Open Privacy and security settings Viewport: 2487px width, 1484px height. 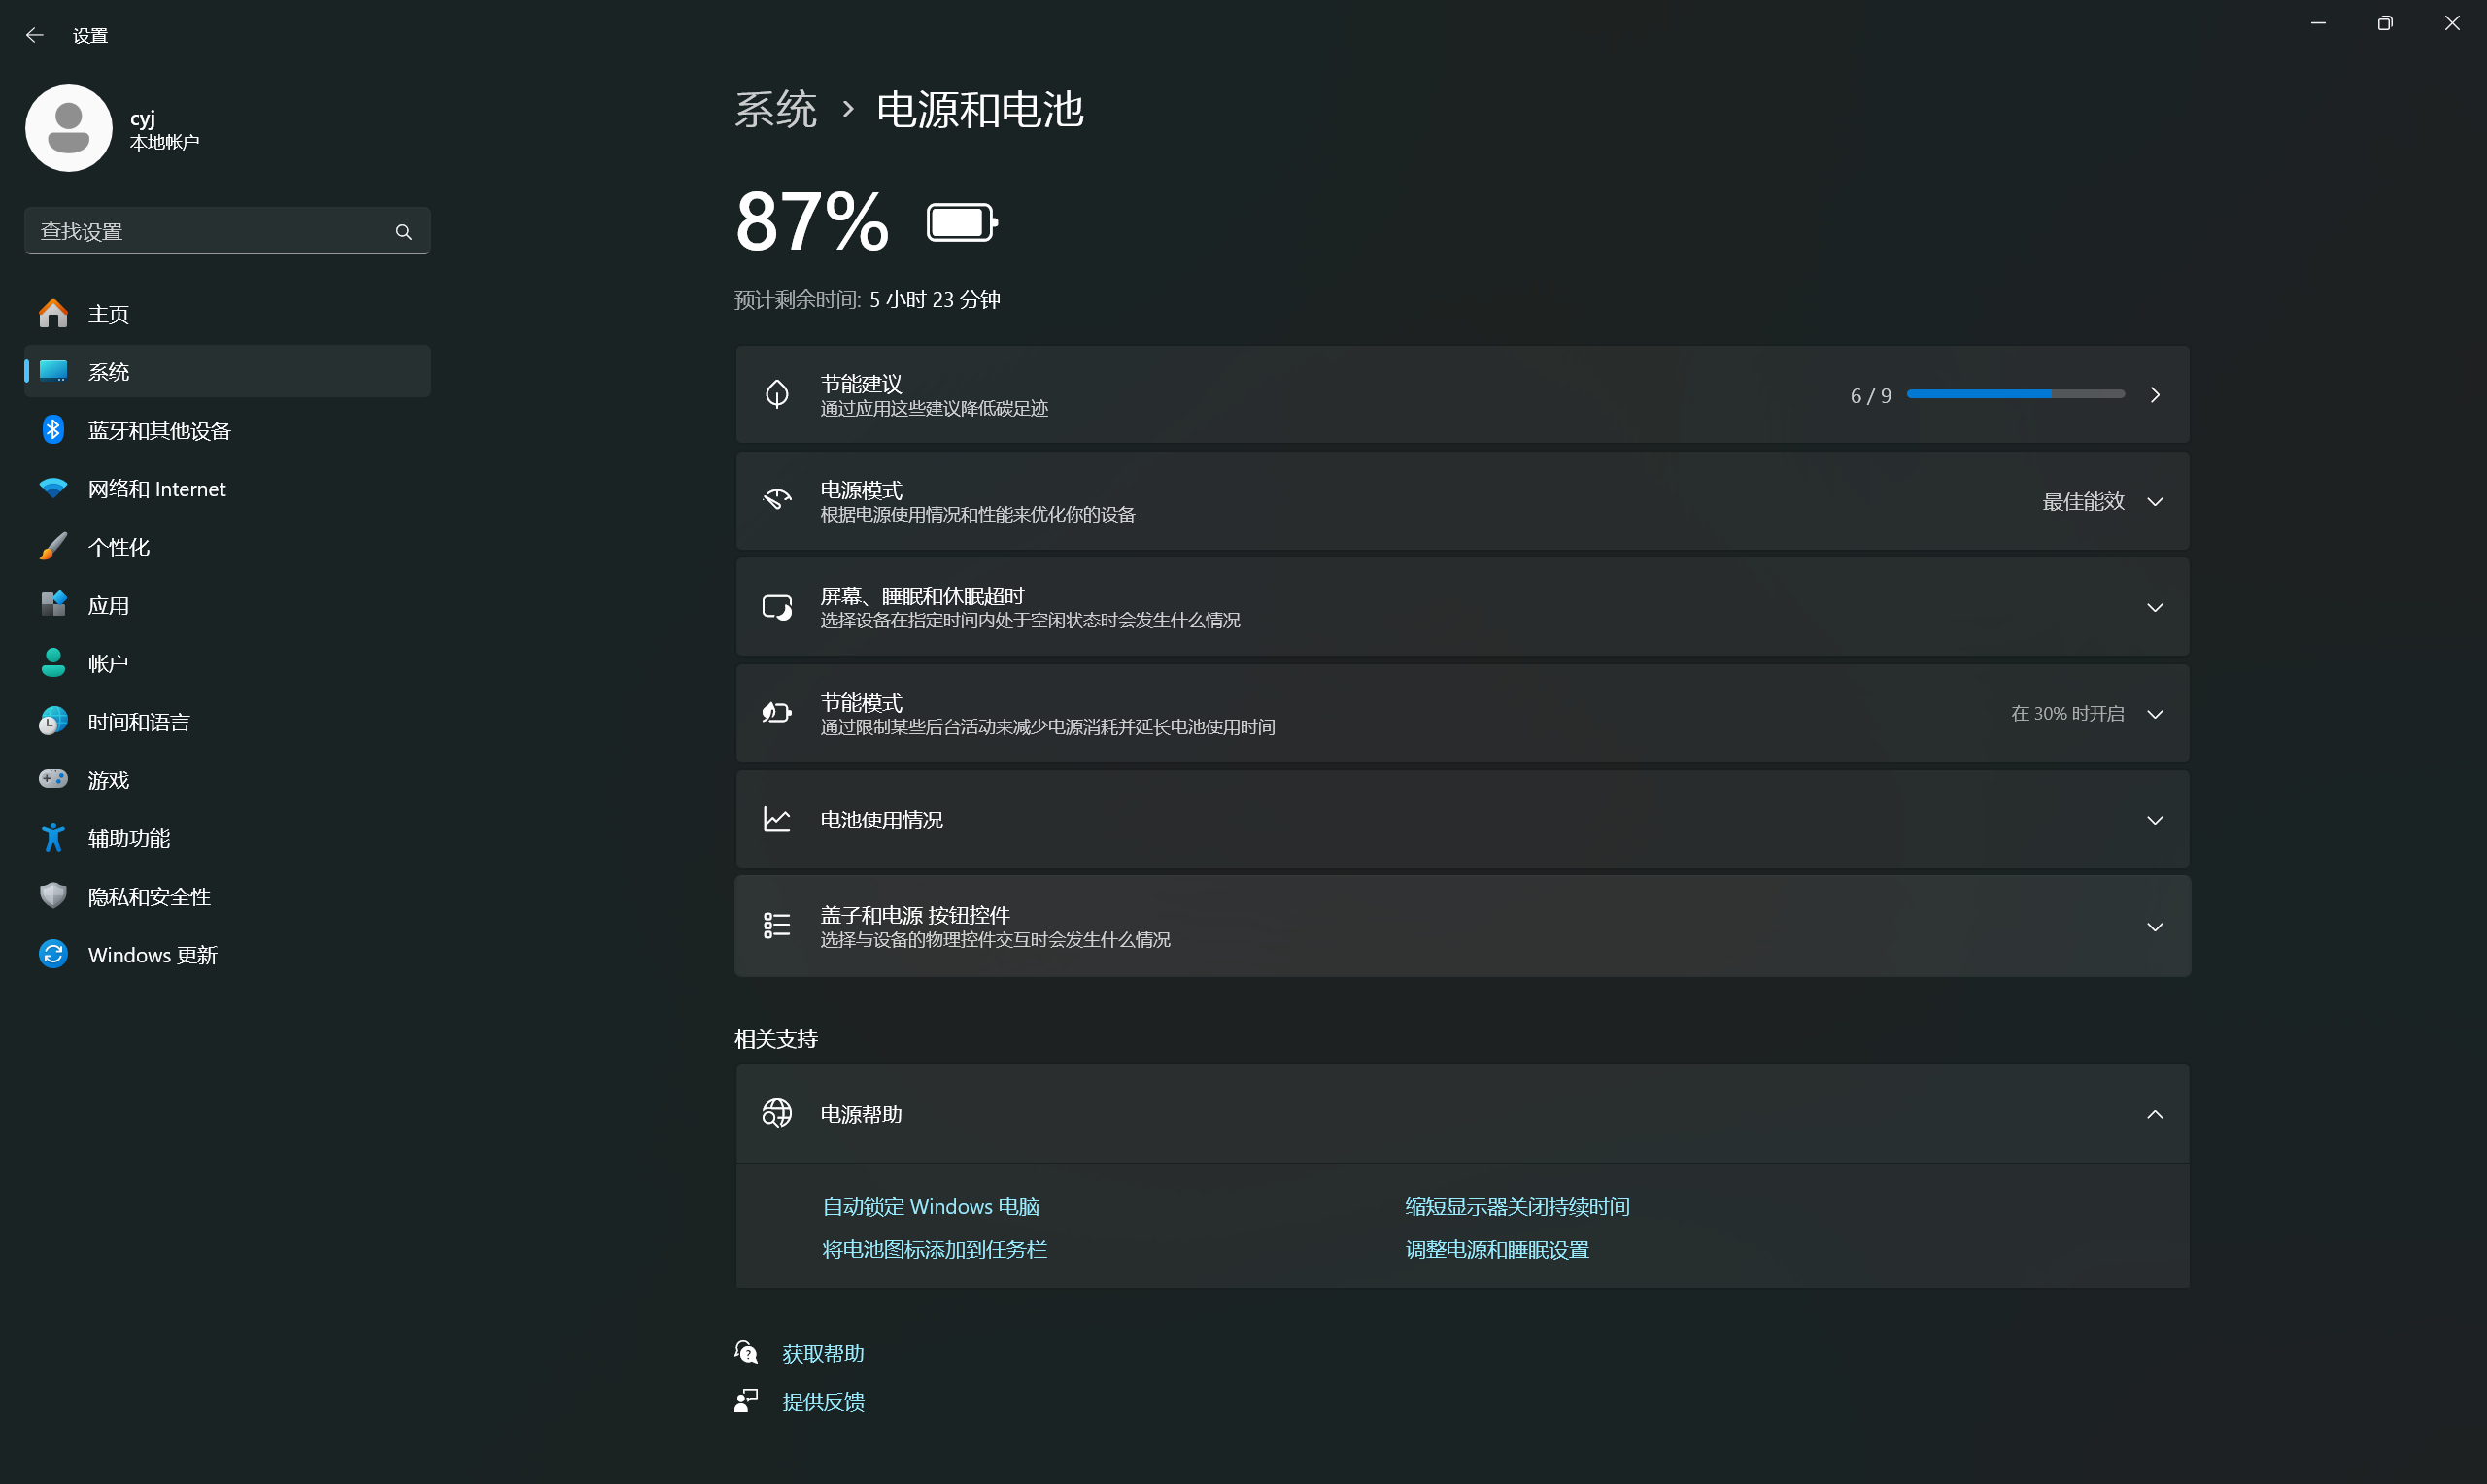[x=149, y=896]
